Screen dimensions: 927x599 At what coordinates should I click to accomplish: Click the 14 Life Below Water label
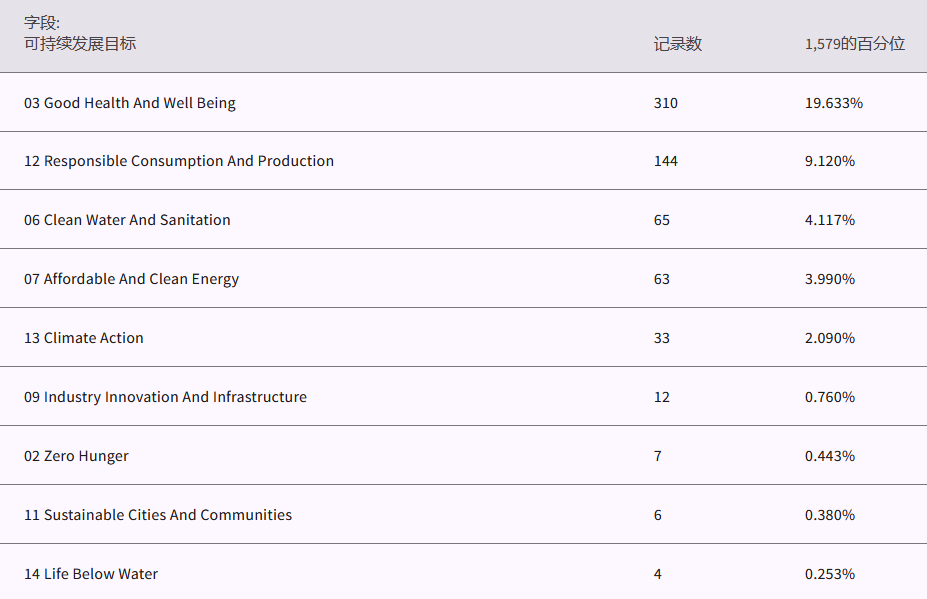point(91,574)
